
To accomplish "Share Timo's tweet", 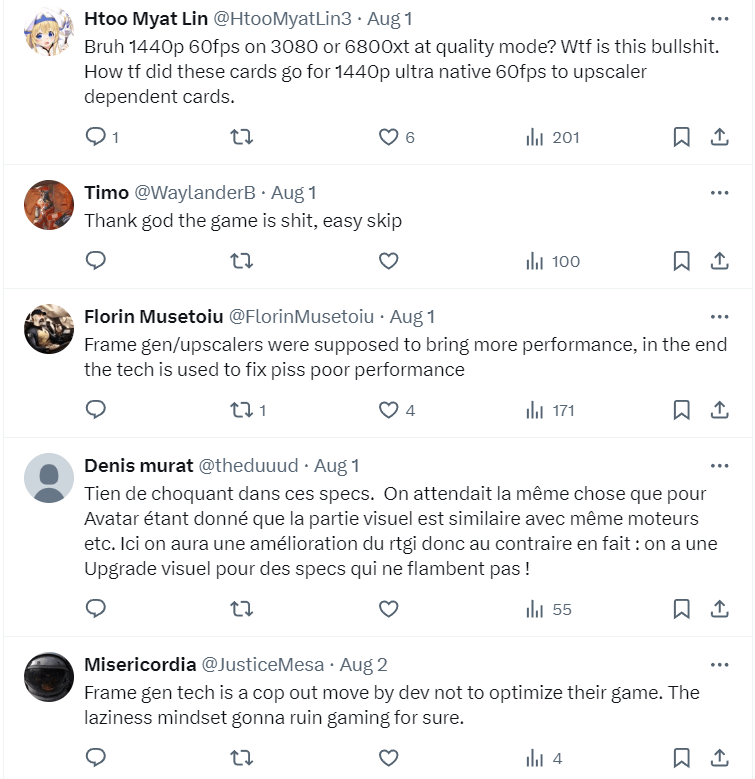I will point(719,261).
